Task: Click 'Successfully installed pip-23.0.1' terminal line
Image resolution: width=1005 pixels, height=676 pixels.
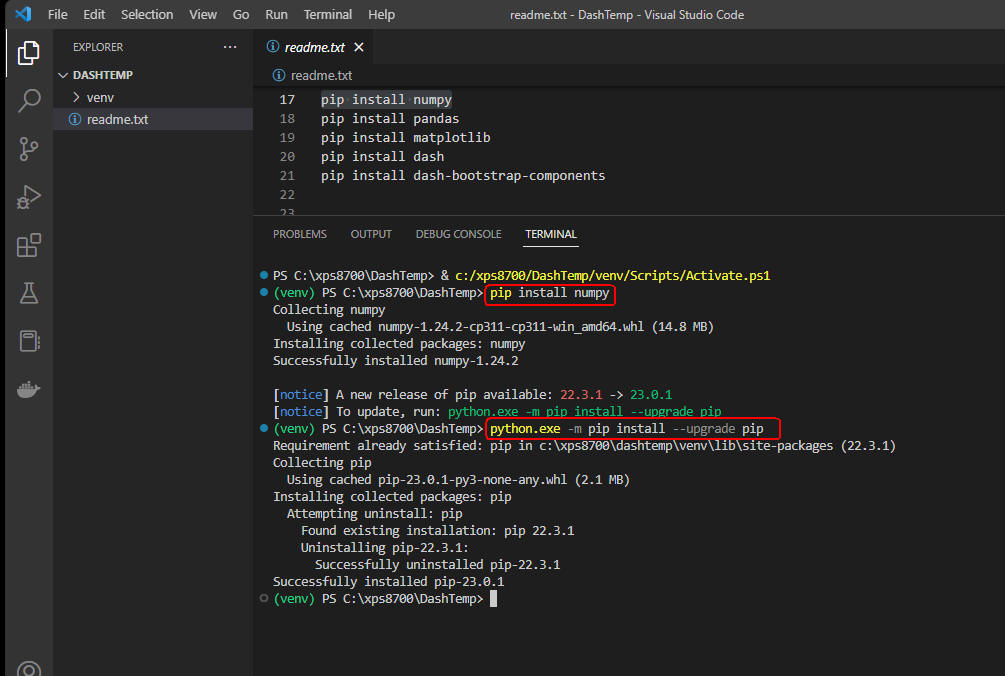Action: pyautogui.click(x=388, y=582)
